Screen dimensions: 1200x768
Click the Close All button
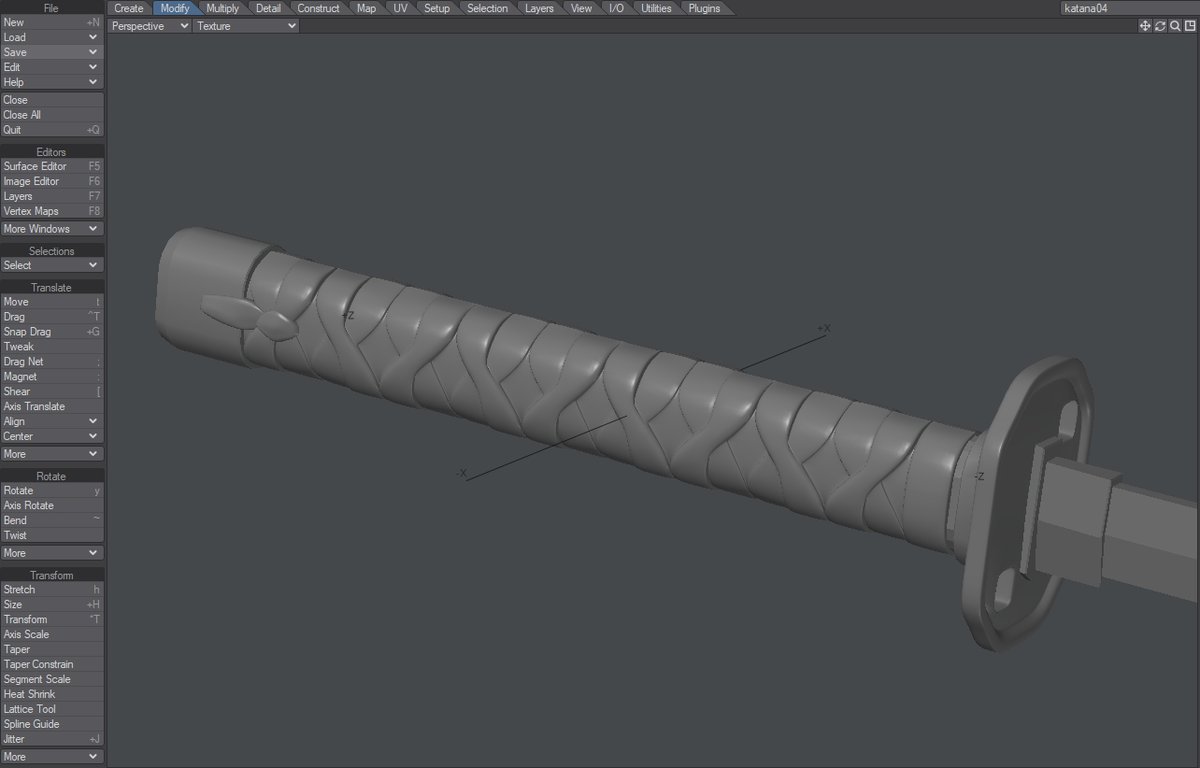coord(52,115)
